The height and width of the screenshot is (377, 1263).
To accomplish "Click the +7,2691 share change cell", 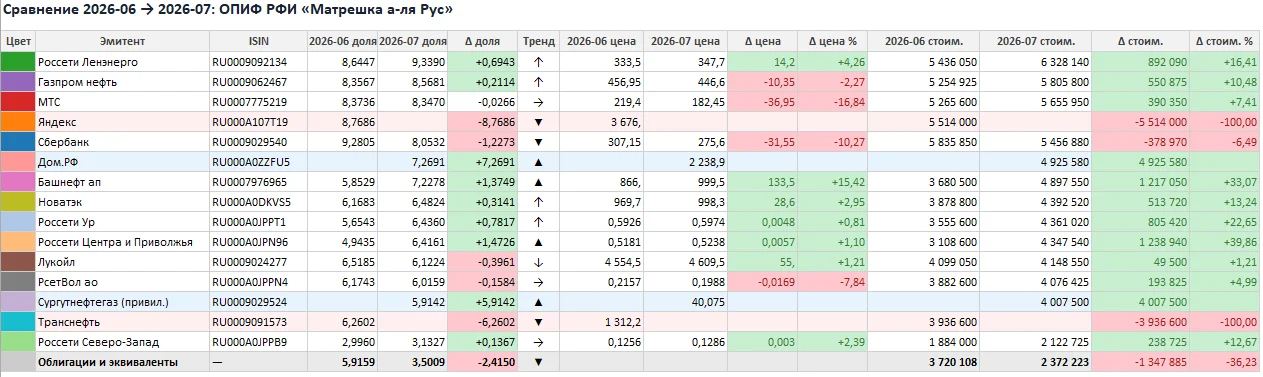I will [x=483, y=161].
